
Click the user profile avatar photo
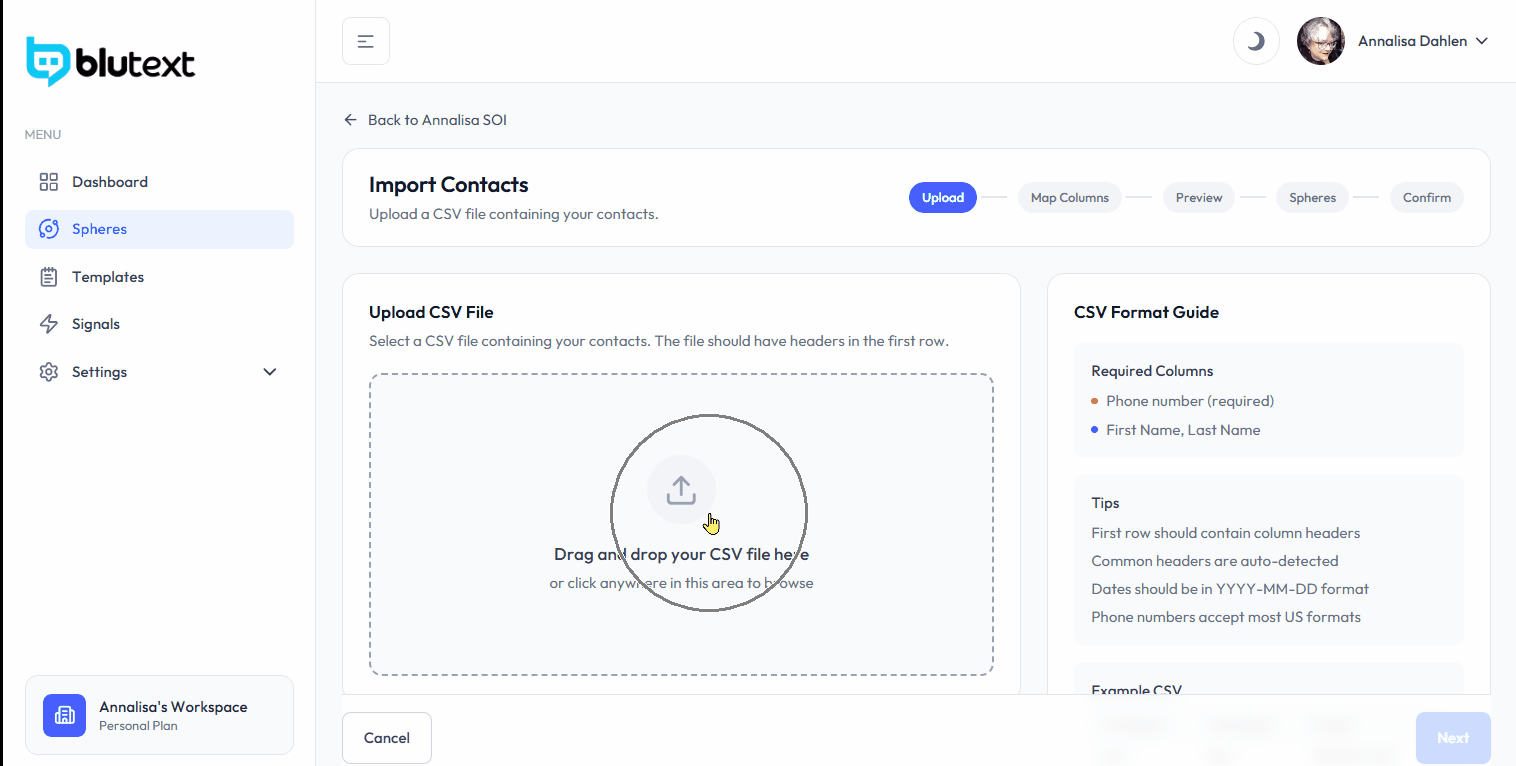1320,41
